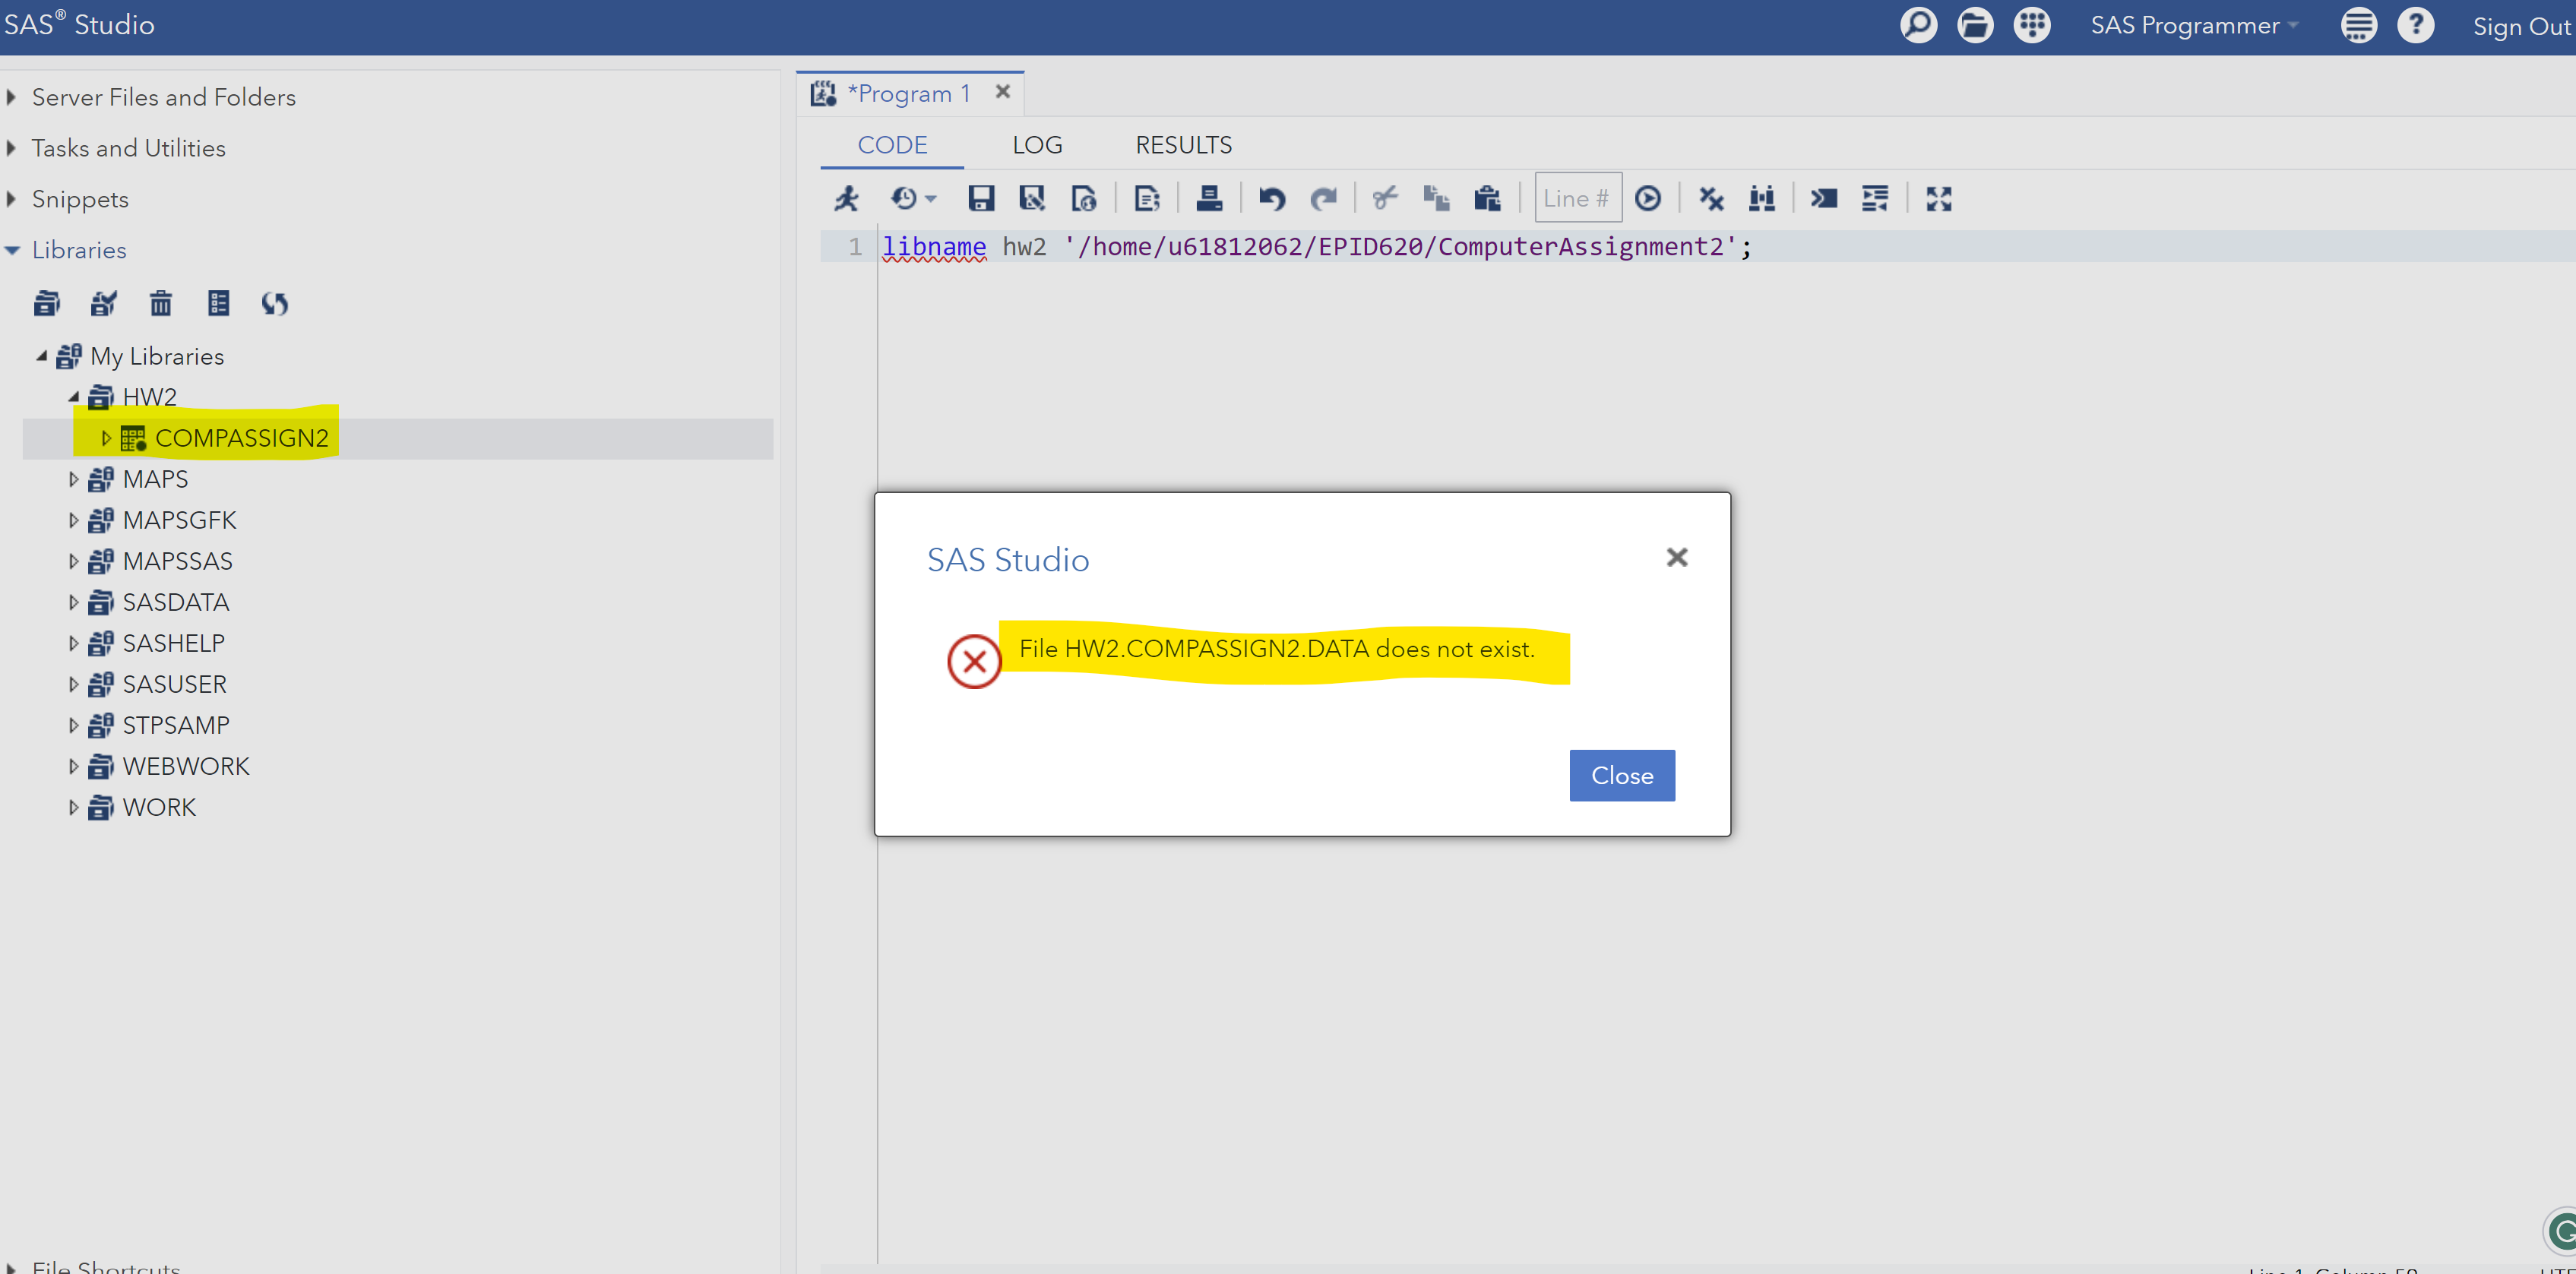Screen dimensions: 2576x1274
Task: Click the Refresh libraries icon
Action: coord(275,303)
